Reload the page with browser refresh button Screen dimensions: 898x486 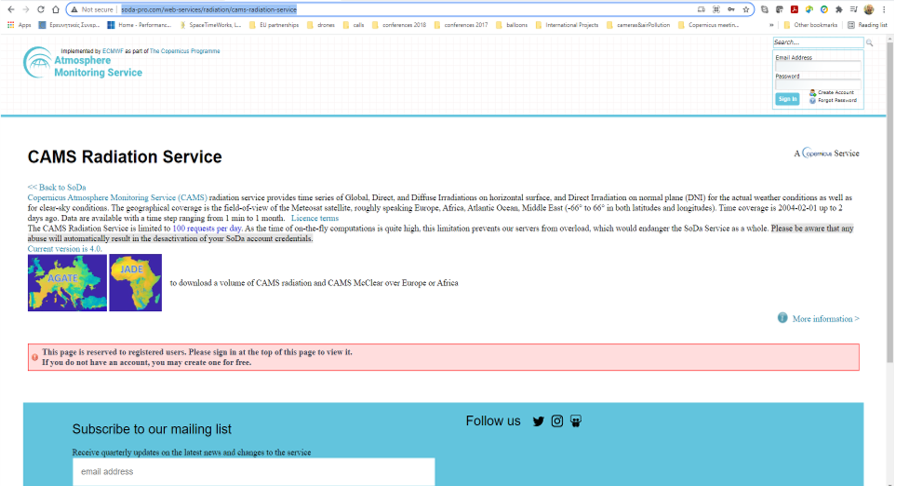(x=41, y=9)
